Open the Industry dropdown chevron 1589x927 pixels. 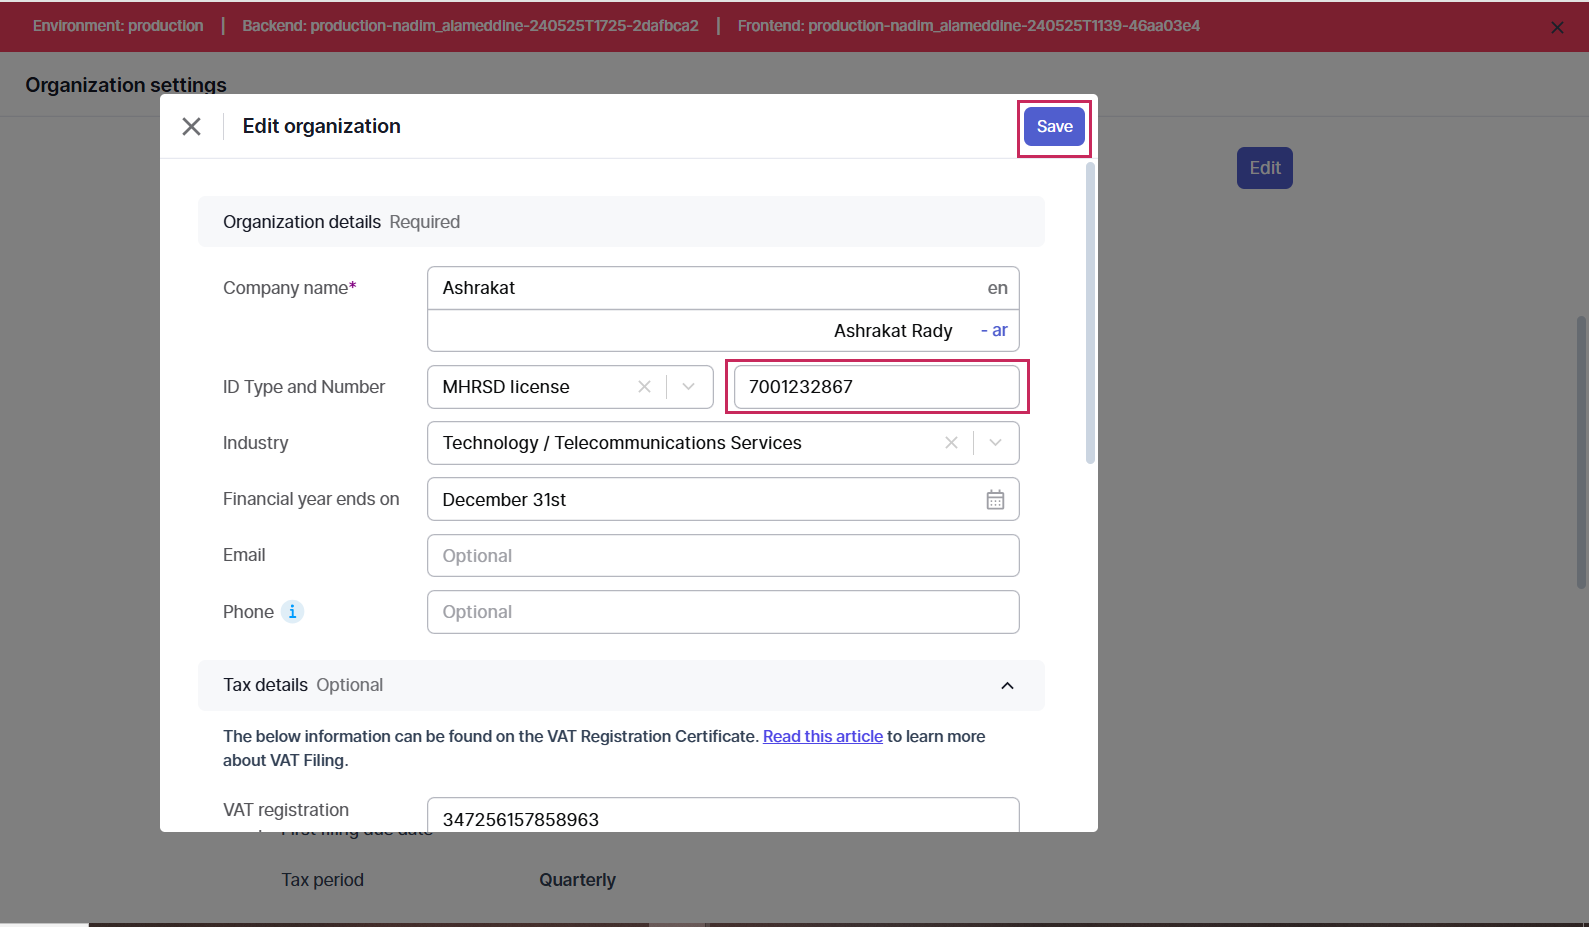click(x=995, y=443)
